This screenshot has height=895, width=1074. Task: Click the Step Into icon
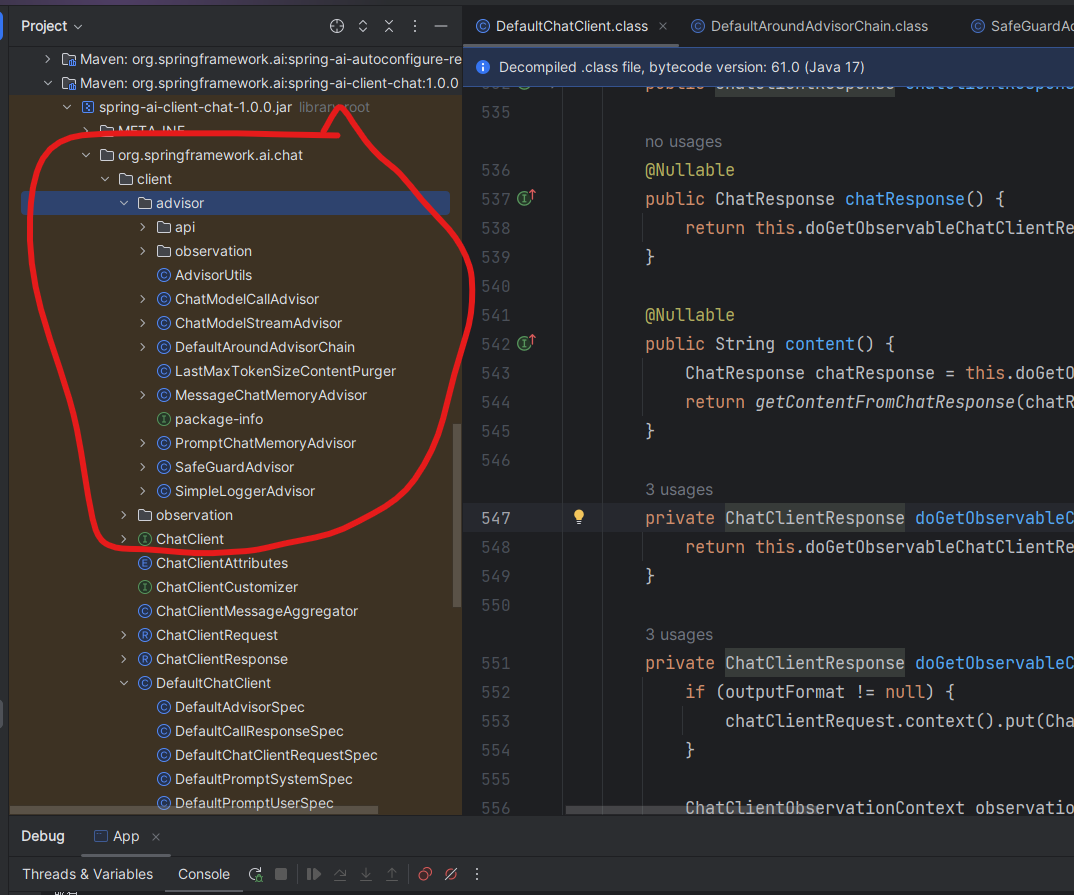click(366, 874)
